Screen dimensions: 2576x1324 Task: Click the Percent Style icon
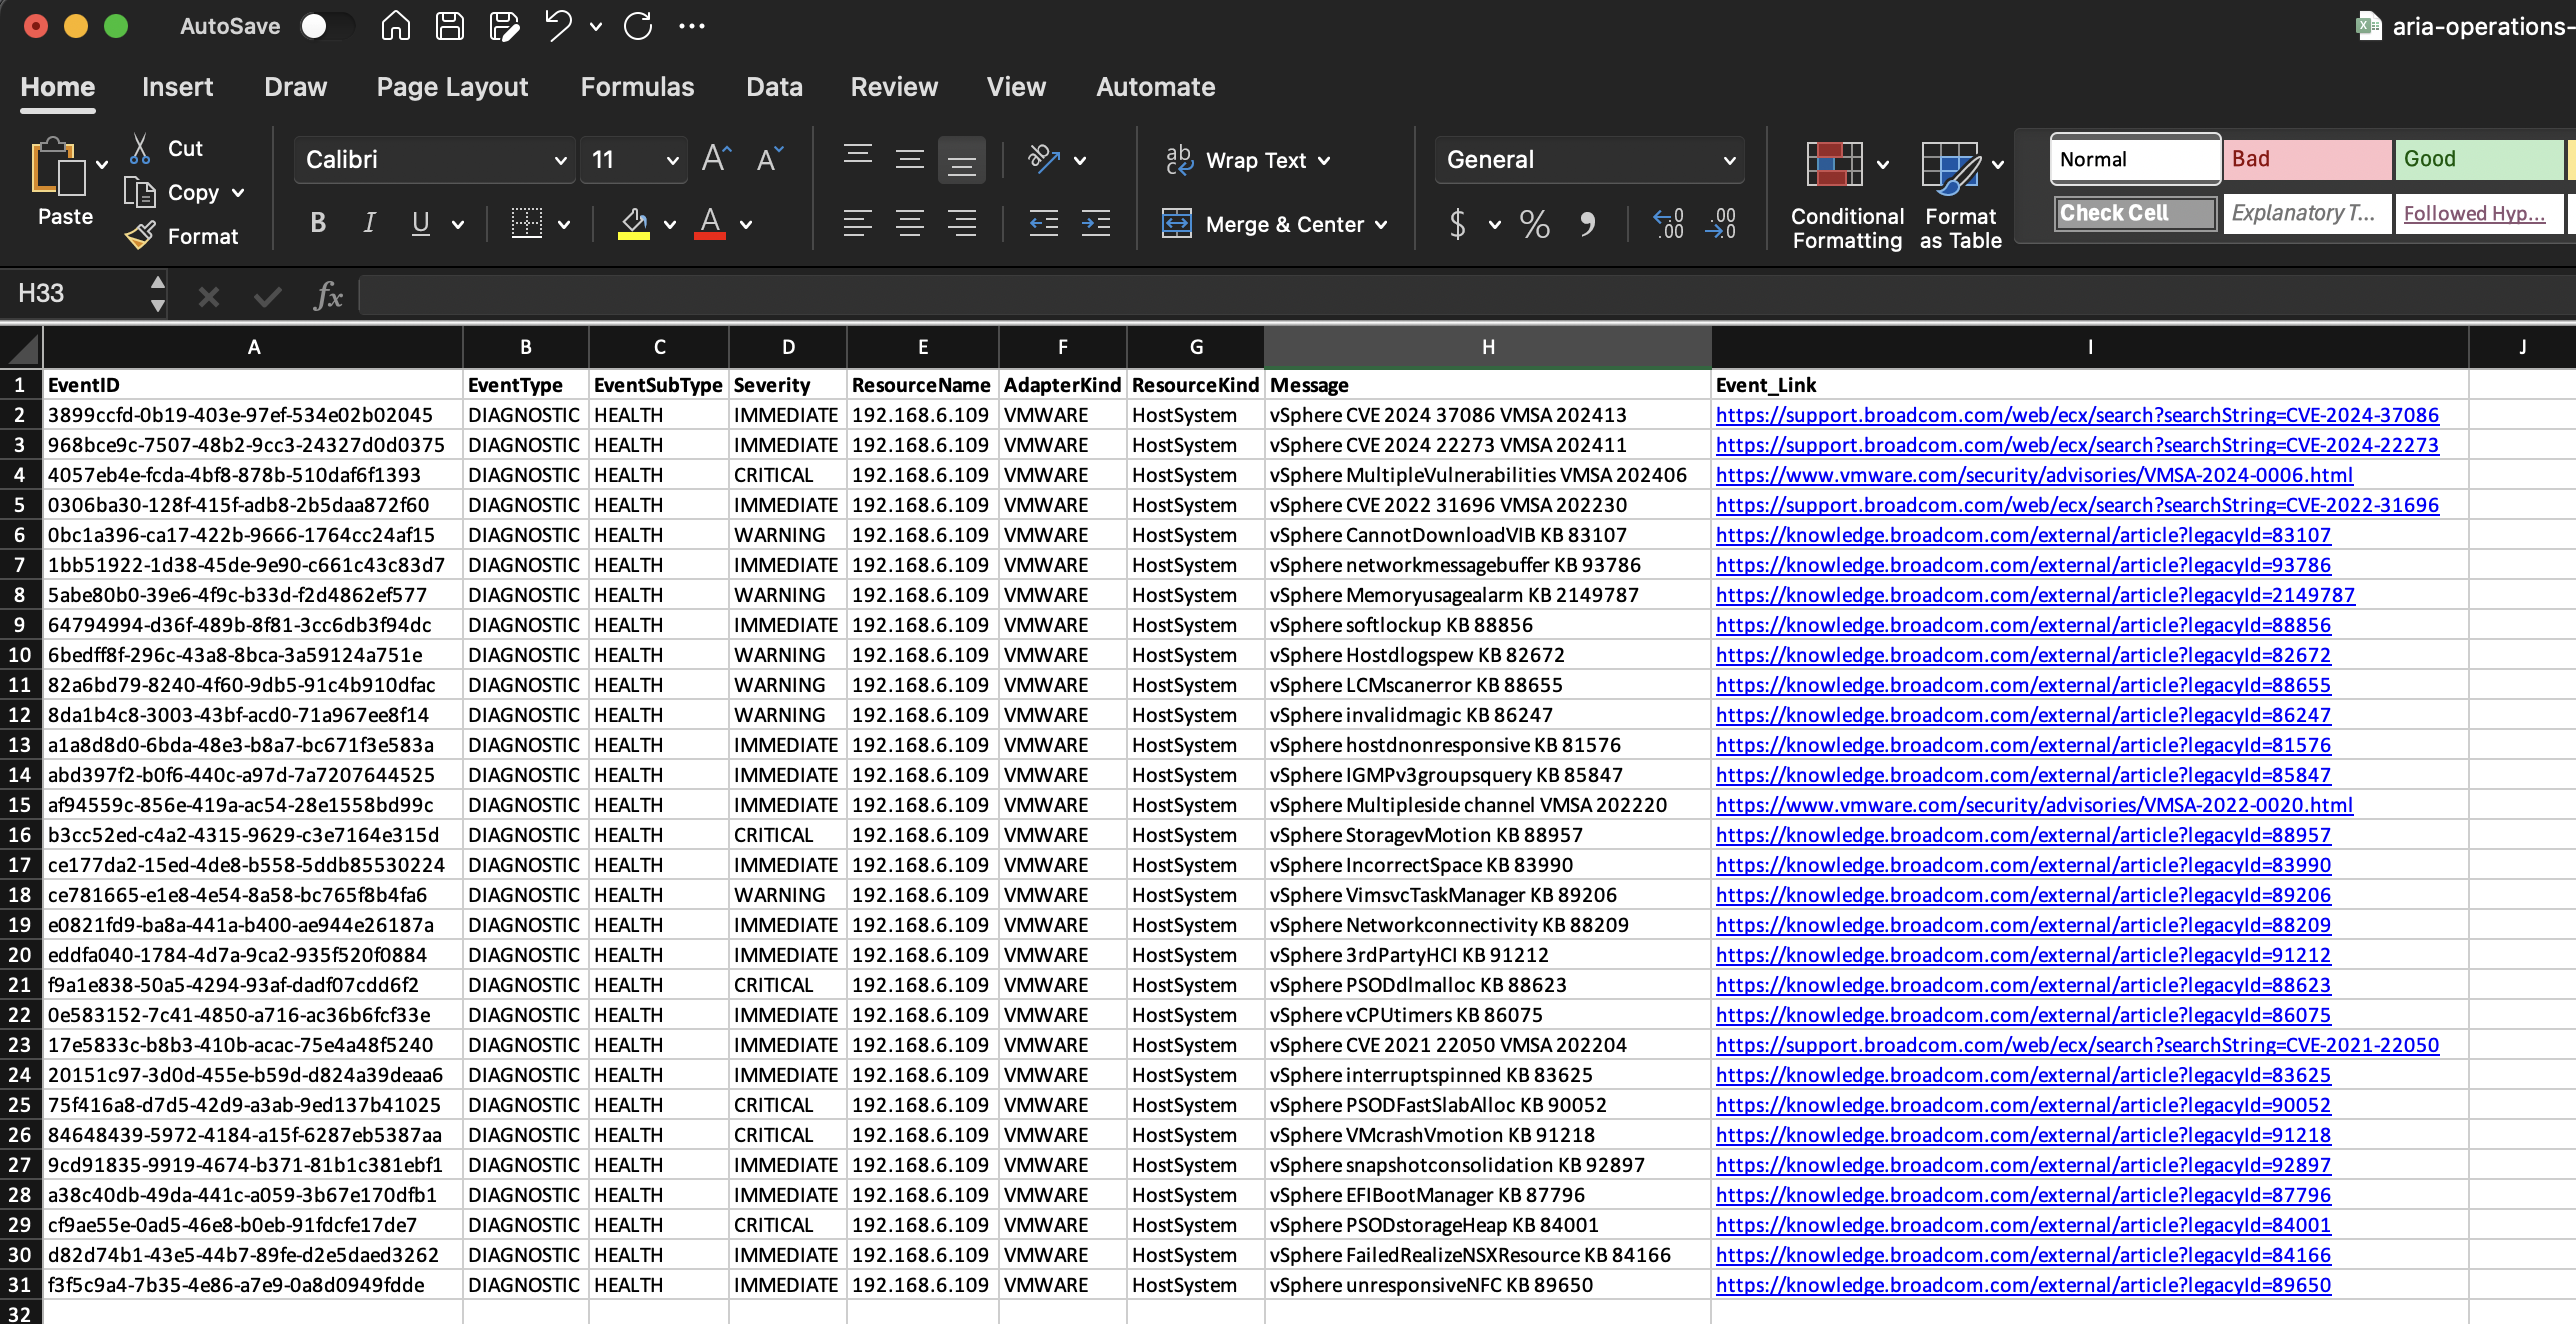click(1534, 223)
